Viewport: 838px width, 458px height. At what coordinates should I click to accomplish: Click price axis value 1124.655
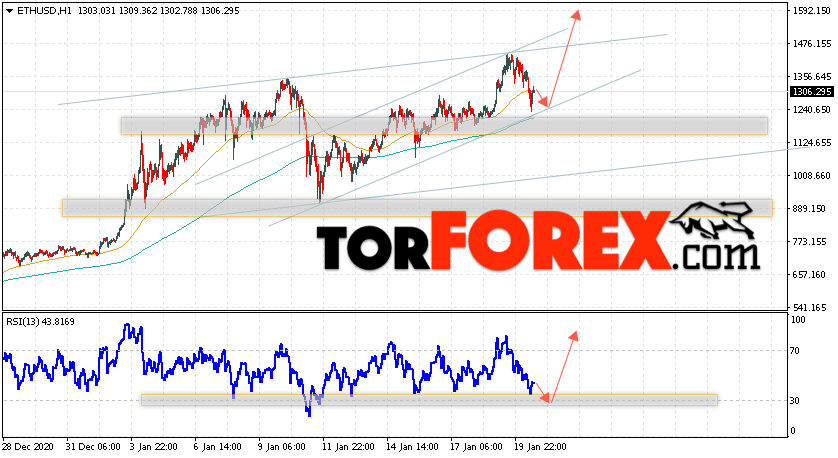pos(812,143)
